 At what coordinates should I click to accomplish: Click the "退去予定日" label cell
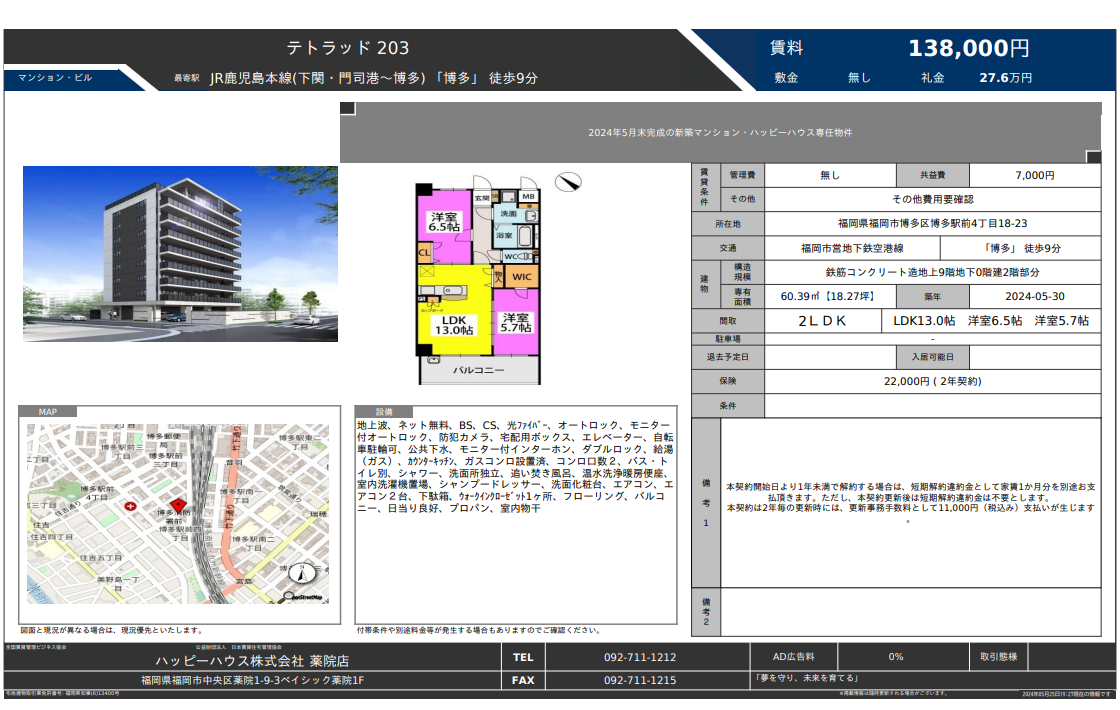728,356
